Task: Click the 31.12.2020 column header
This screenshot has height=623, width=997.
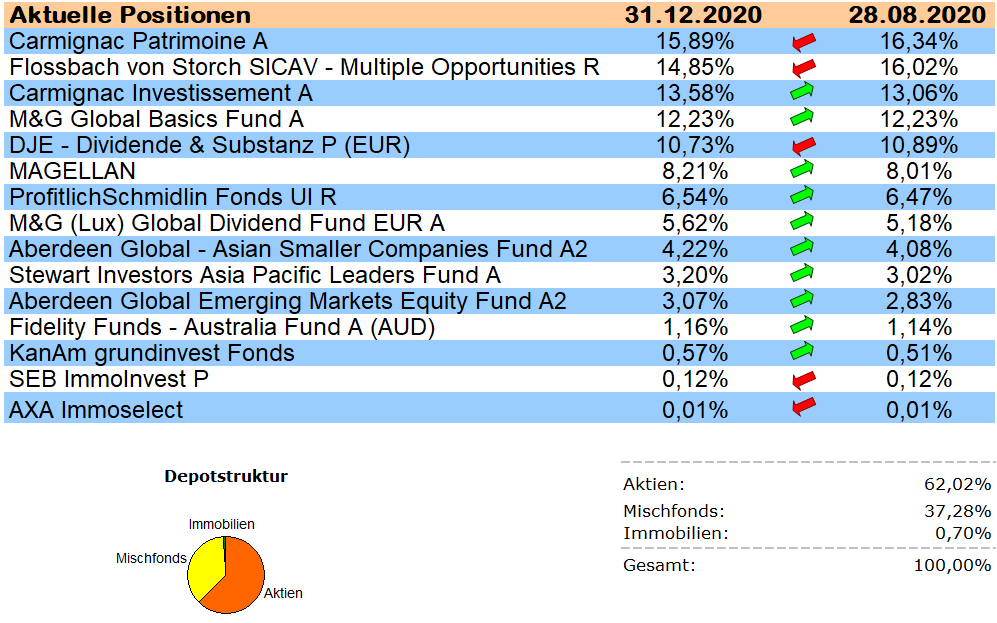Action: (693, 15)
